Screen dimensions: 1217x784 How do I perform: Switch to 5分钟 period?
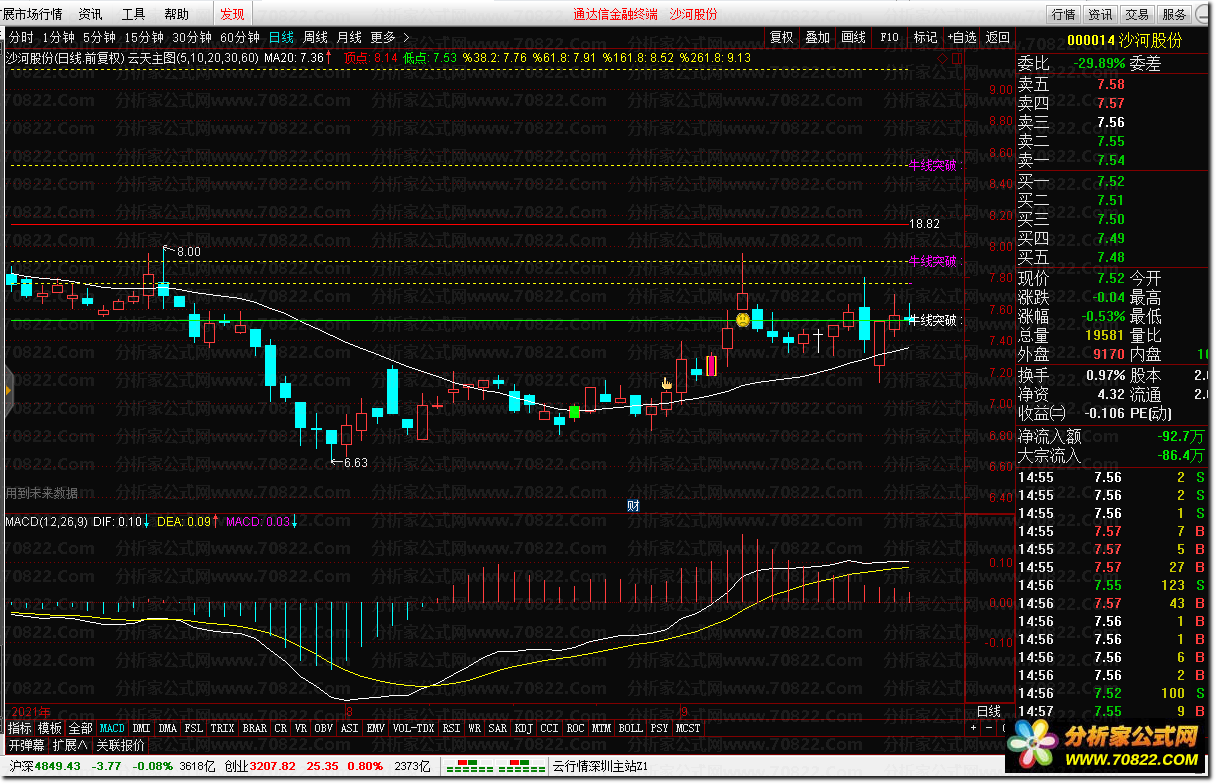pyautogui.click(x=100, y=37)
